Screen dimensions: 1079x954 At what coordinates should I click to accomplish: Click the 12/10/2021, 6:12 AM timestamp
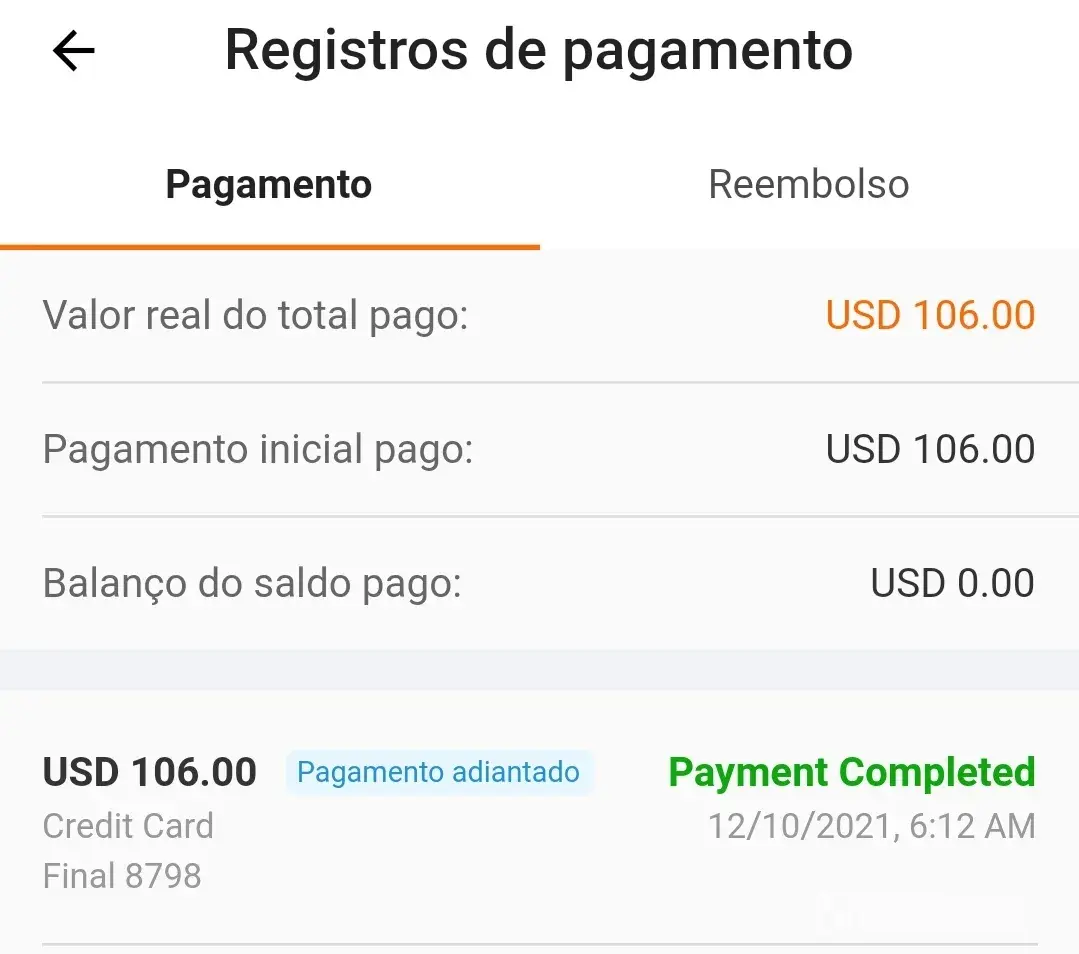tap(871, 827)
